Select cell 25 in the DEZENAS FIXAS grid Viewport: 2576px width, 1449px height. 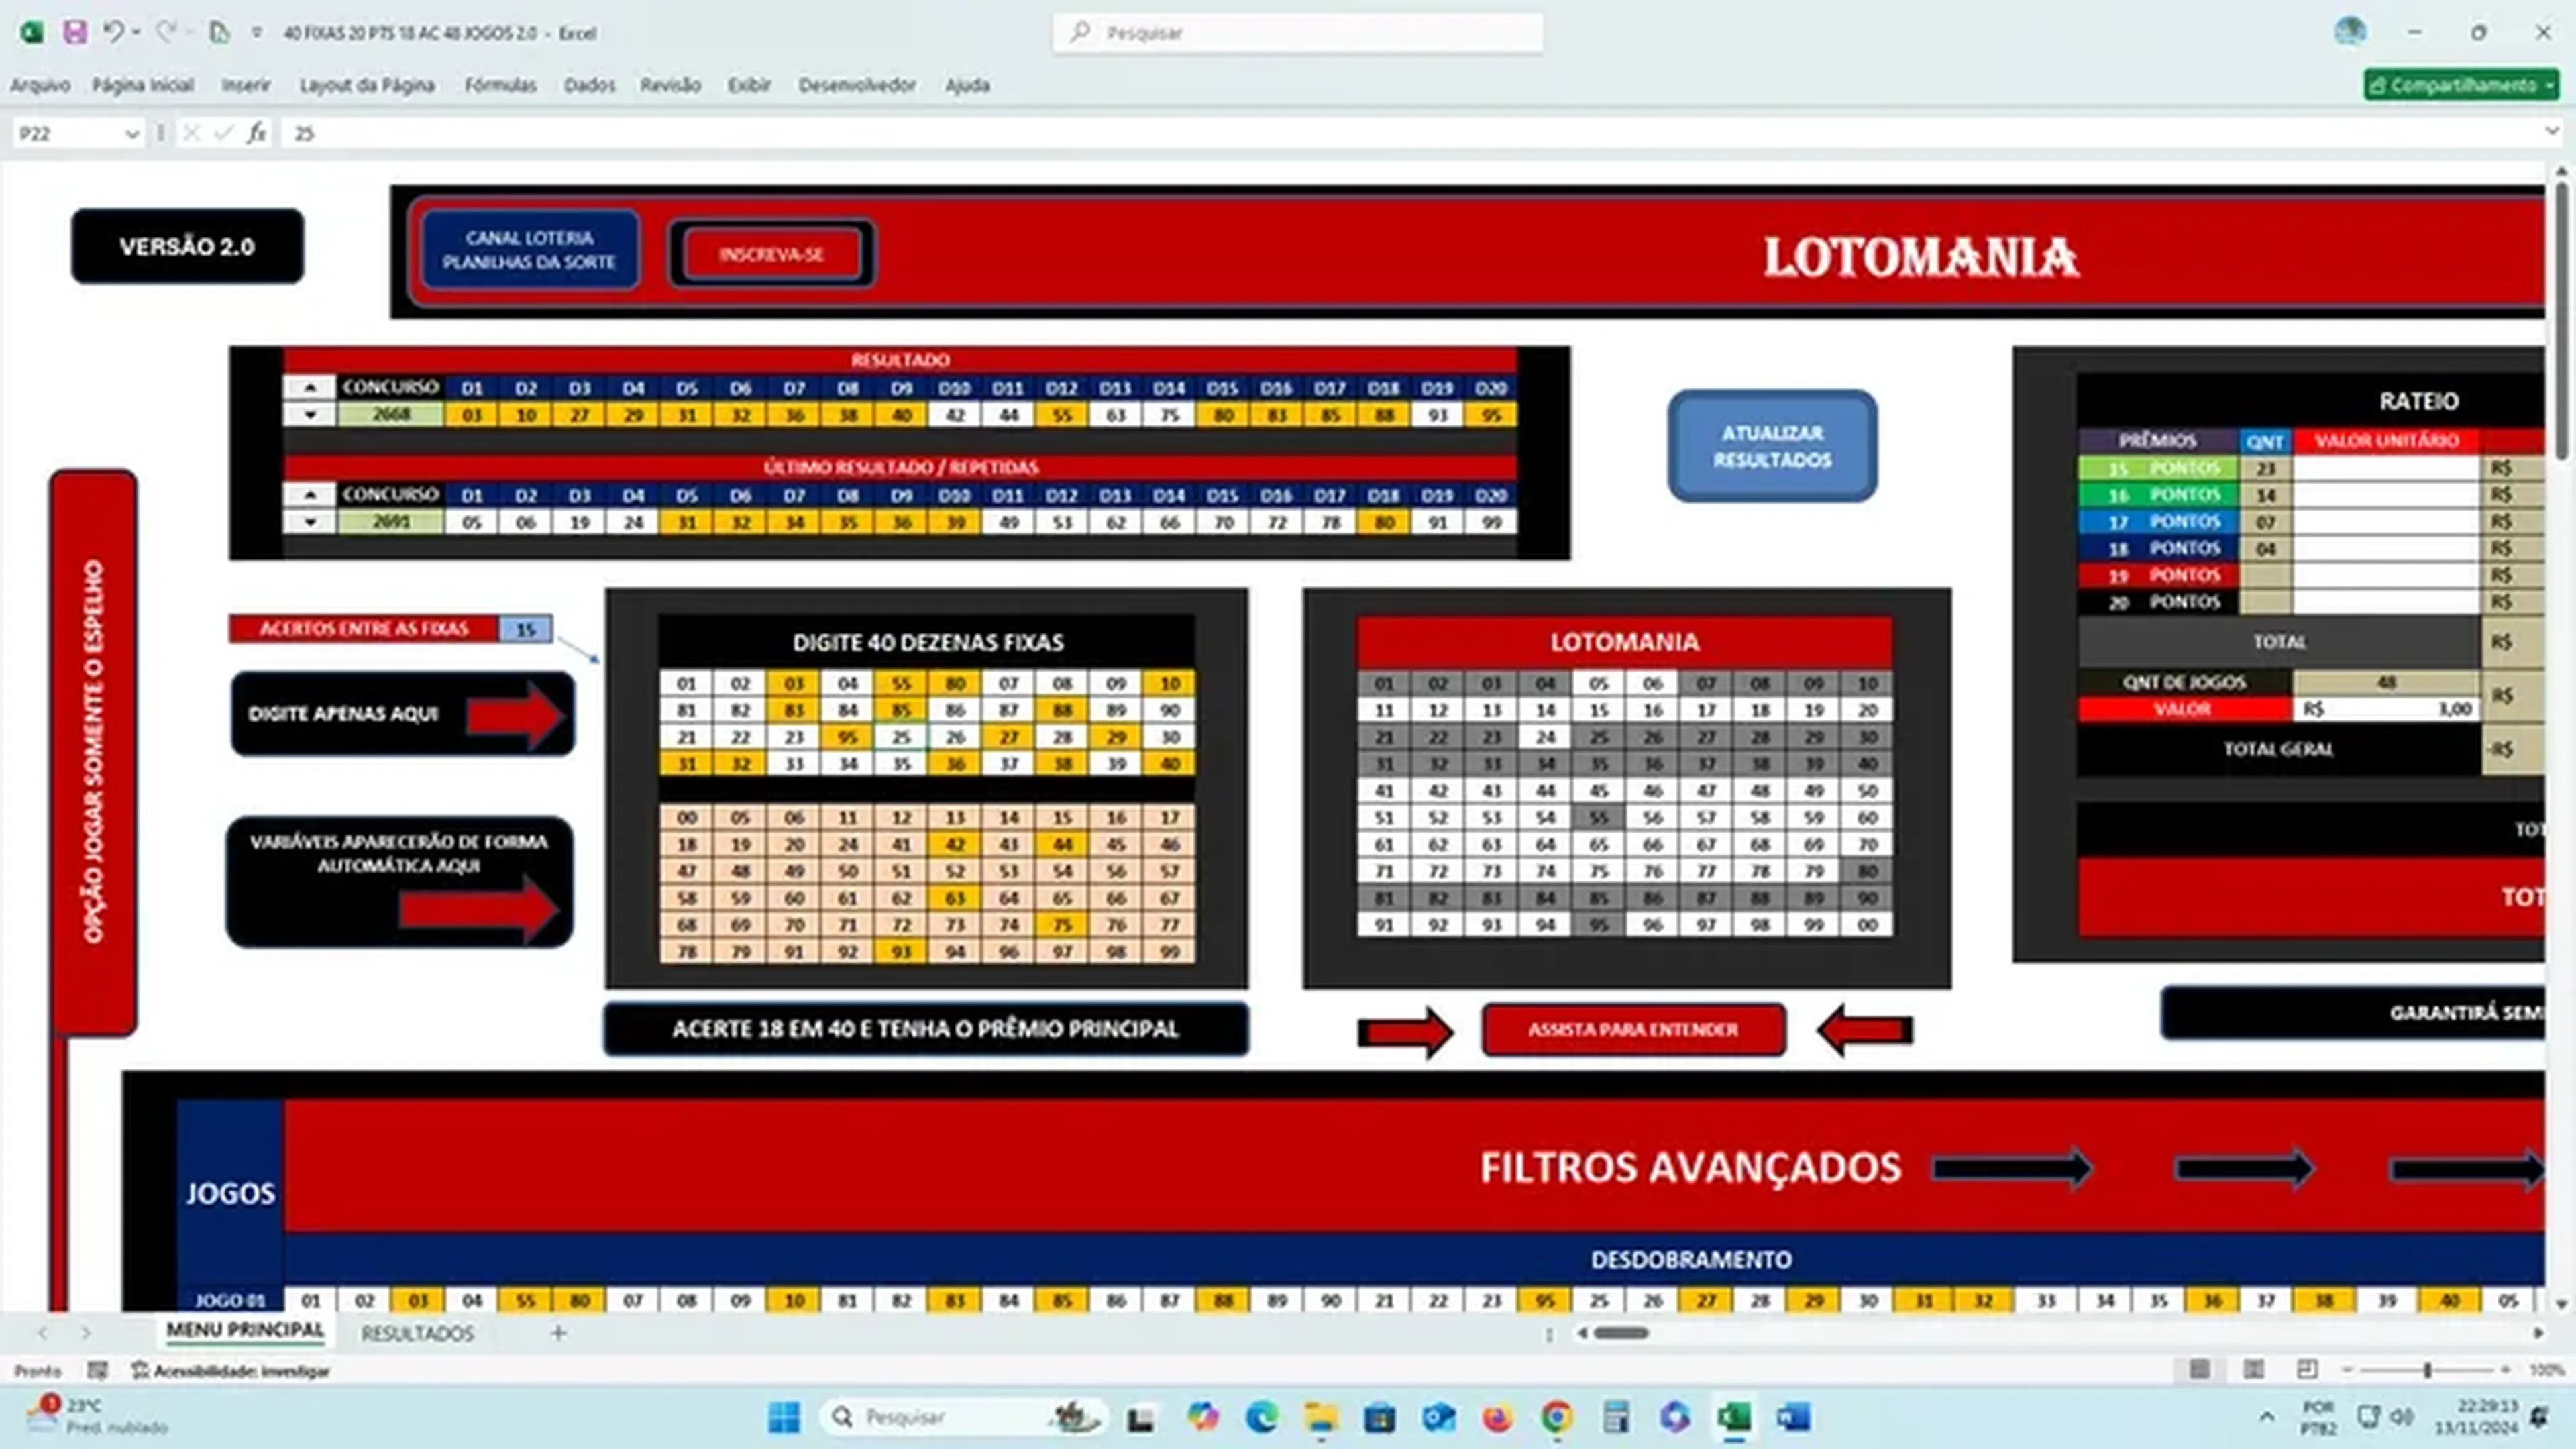[x=901, y=737]
